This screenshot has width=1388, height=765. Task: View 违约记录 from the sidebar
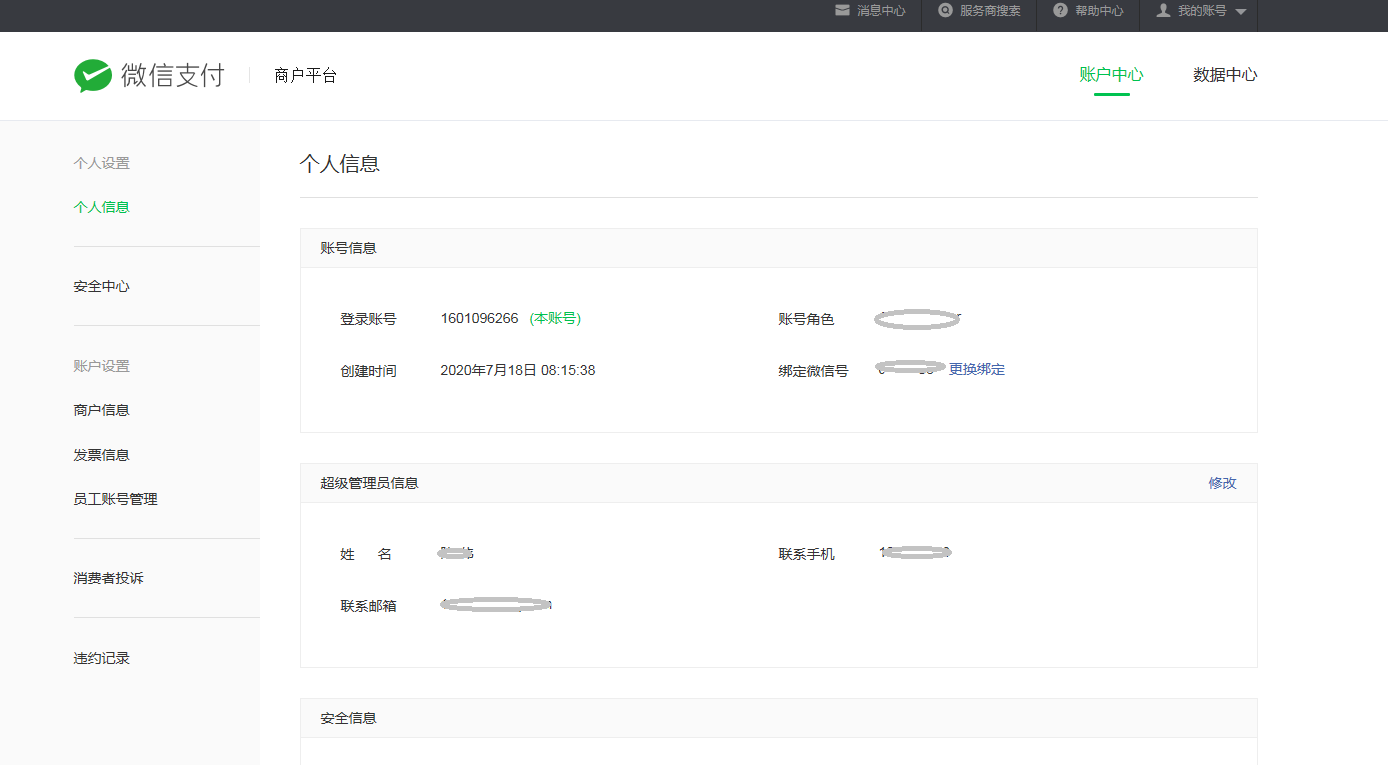(x=102, y=658)
